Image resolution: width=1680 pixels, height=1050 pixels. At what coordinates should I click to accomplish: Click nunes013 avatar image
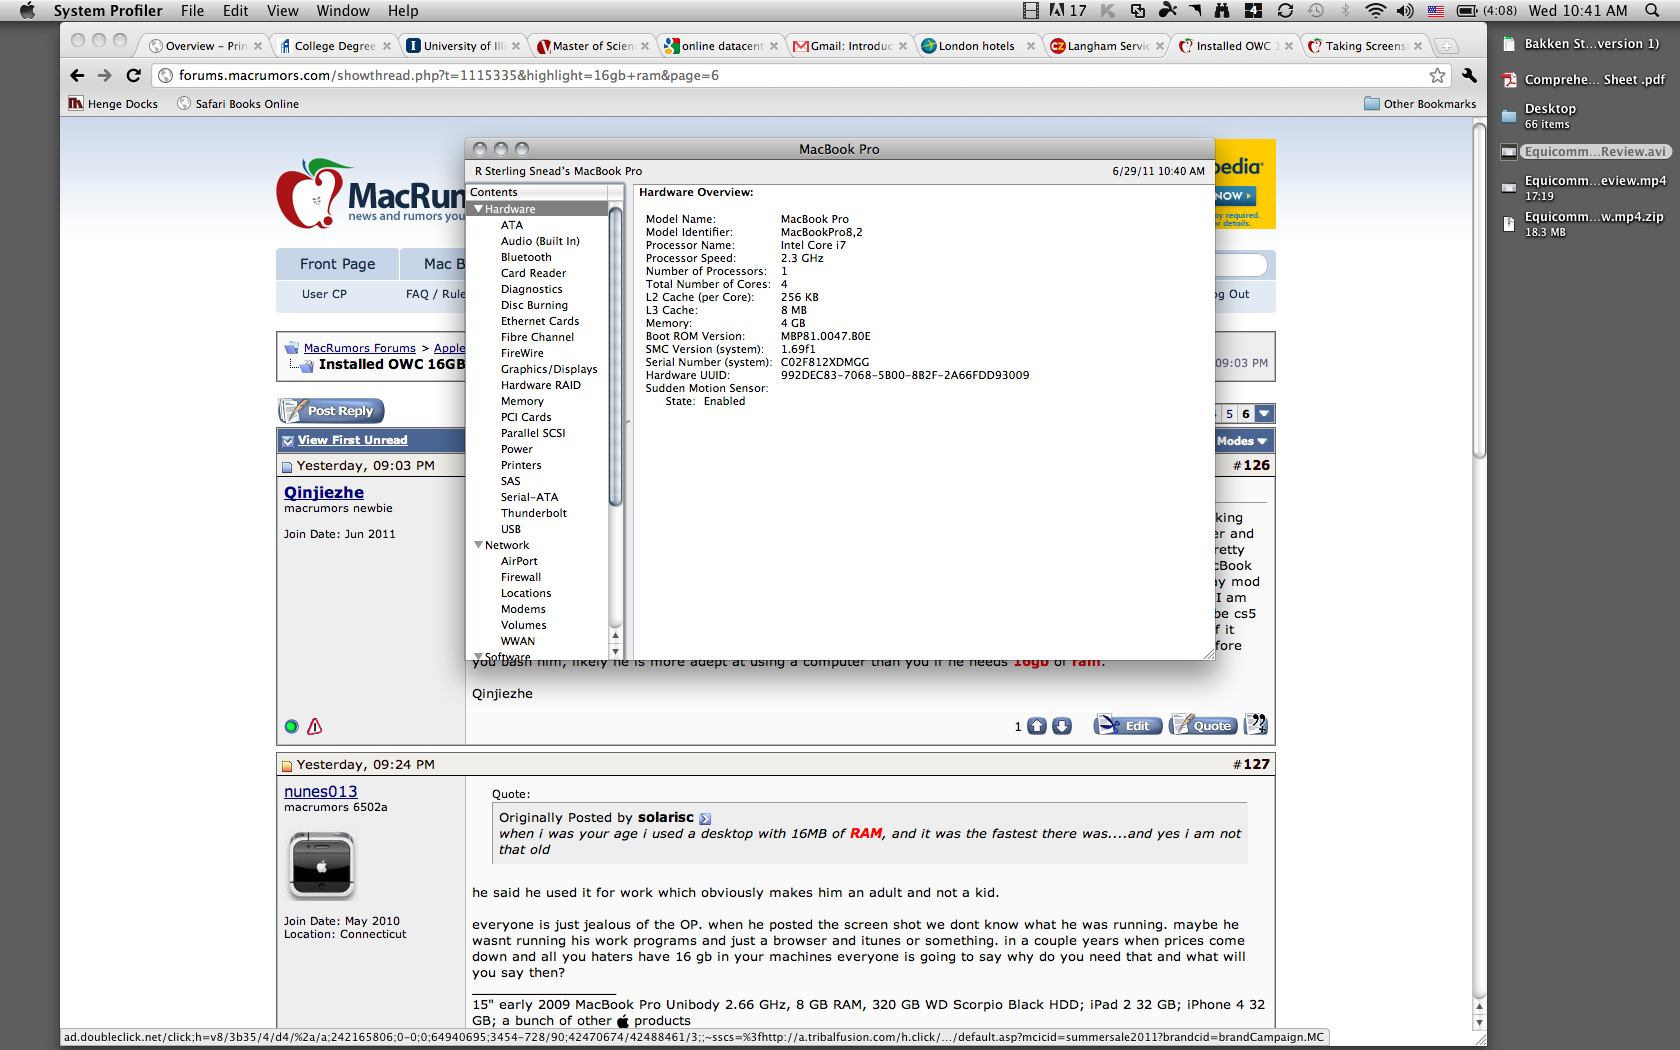[x=322, y=866]
